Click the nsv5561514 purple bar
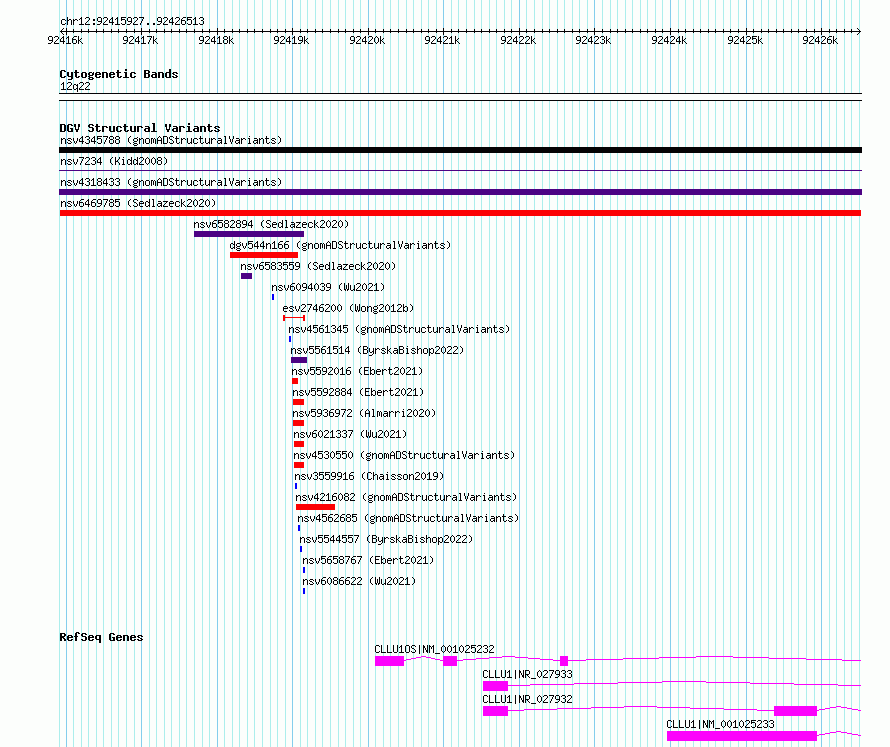Screen dimensions: 890x747 [x=299, y=360]
